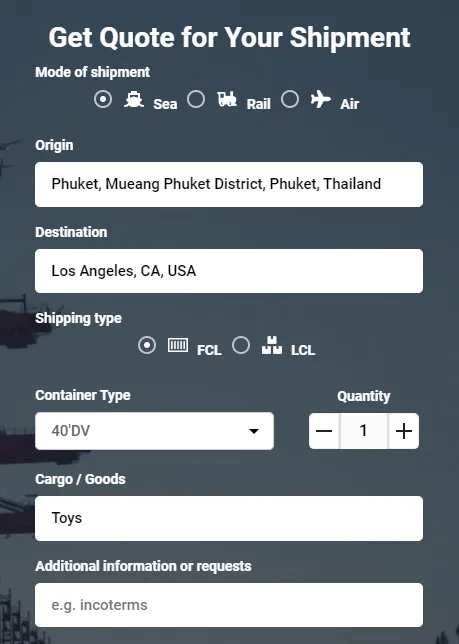Viewport: 459px width, 644px height.
Task: Select the FCL radio button
Action: click(147, 345)
